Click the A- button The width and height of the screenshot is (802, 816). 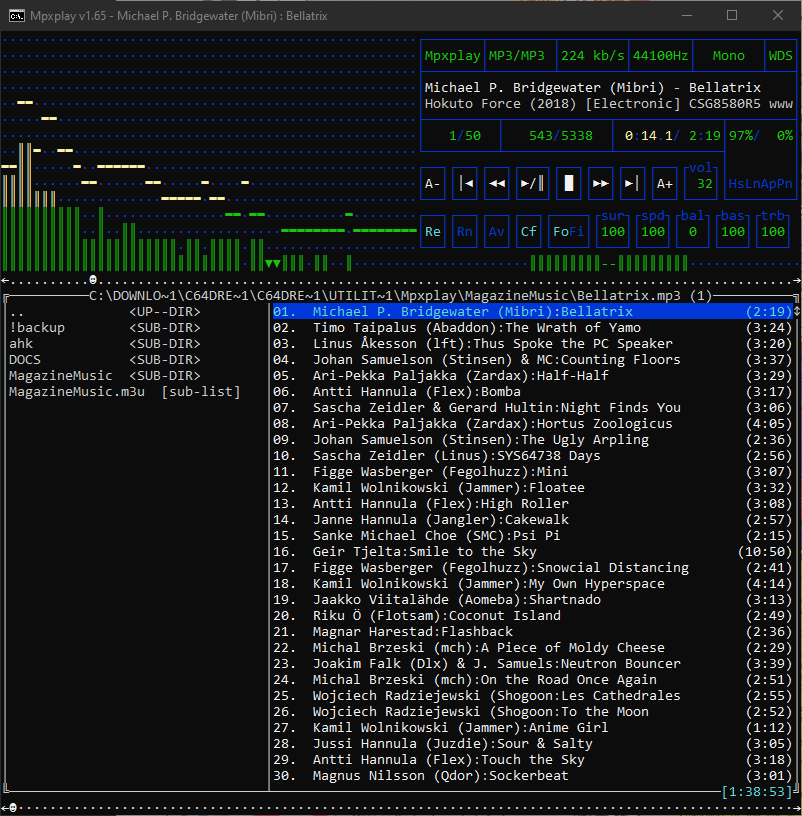[432, 184]
